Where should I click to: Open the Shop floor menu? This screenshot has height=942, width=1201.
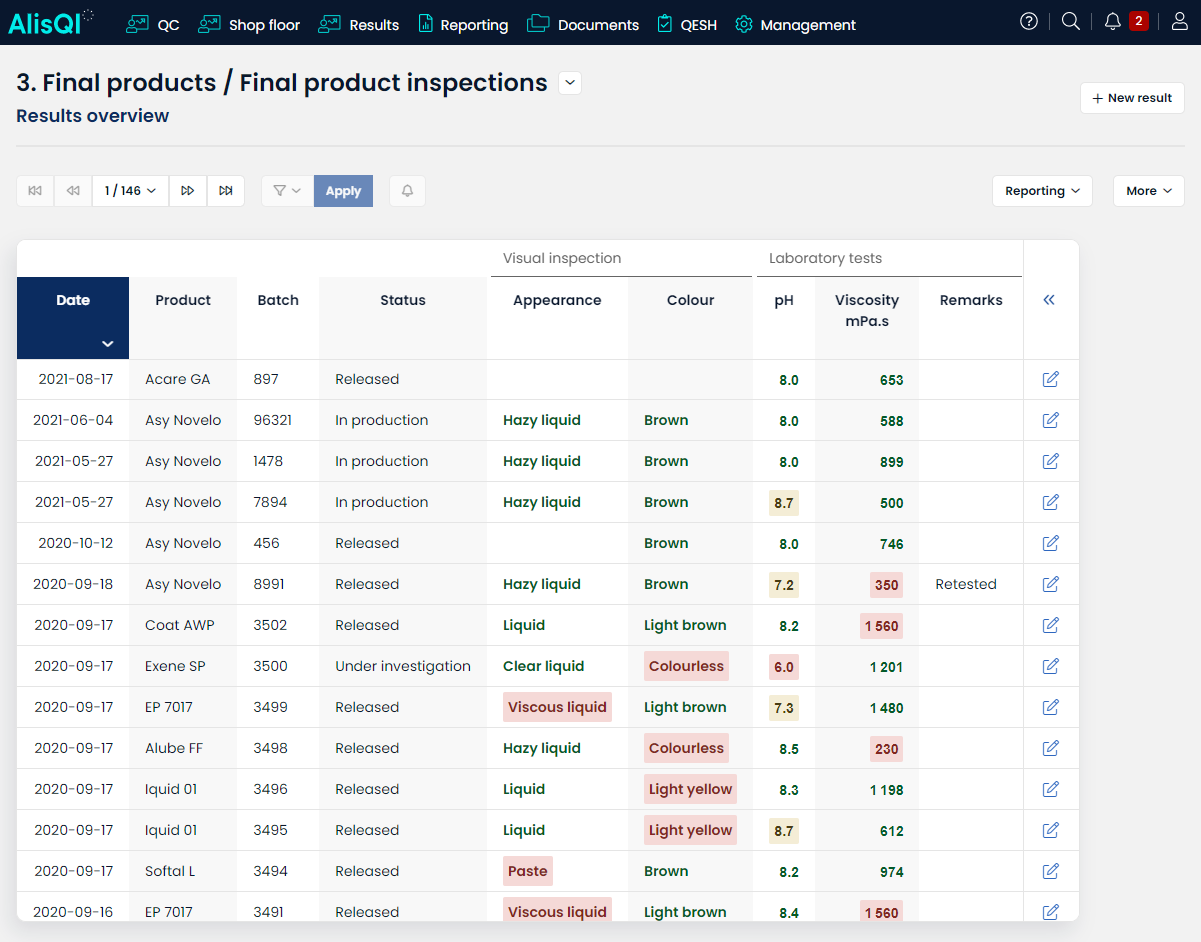point(250,25)
